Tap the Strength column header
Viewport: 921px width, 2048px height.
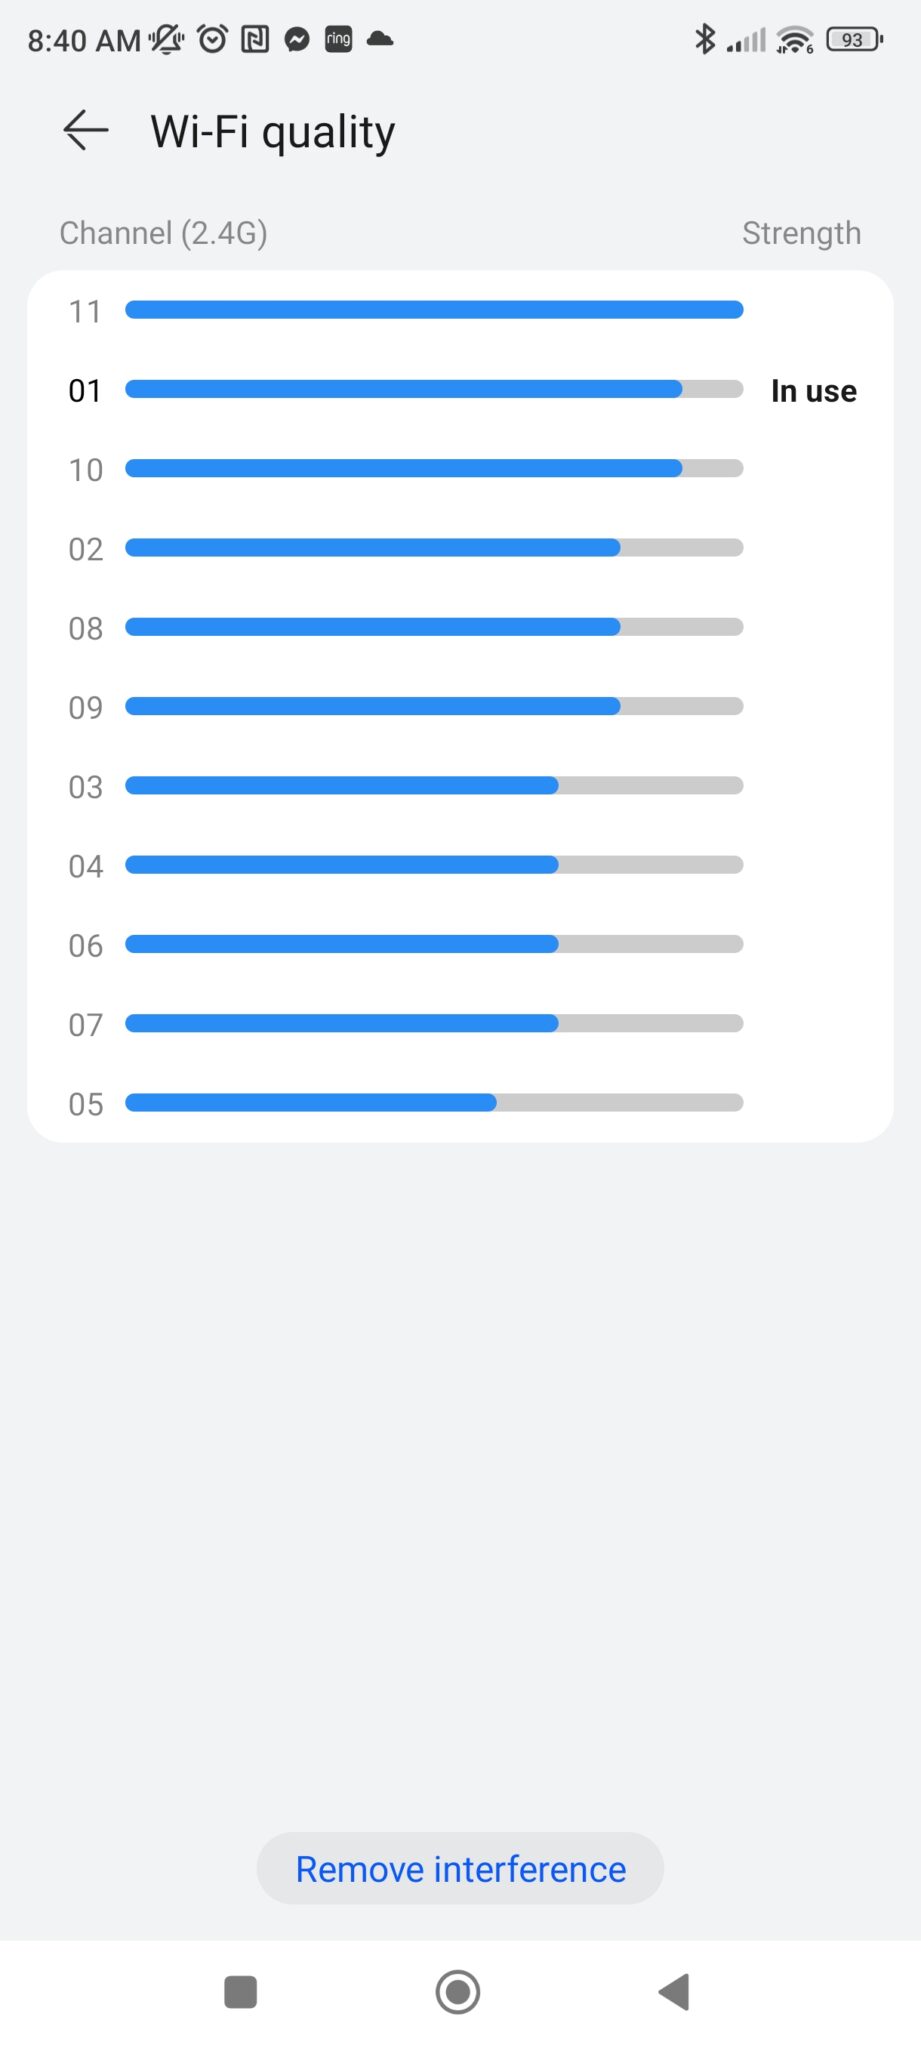(x=801, y=233)
